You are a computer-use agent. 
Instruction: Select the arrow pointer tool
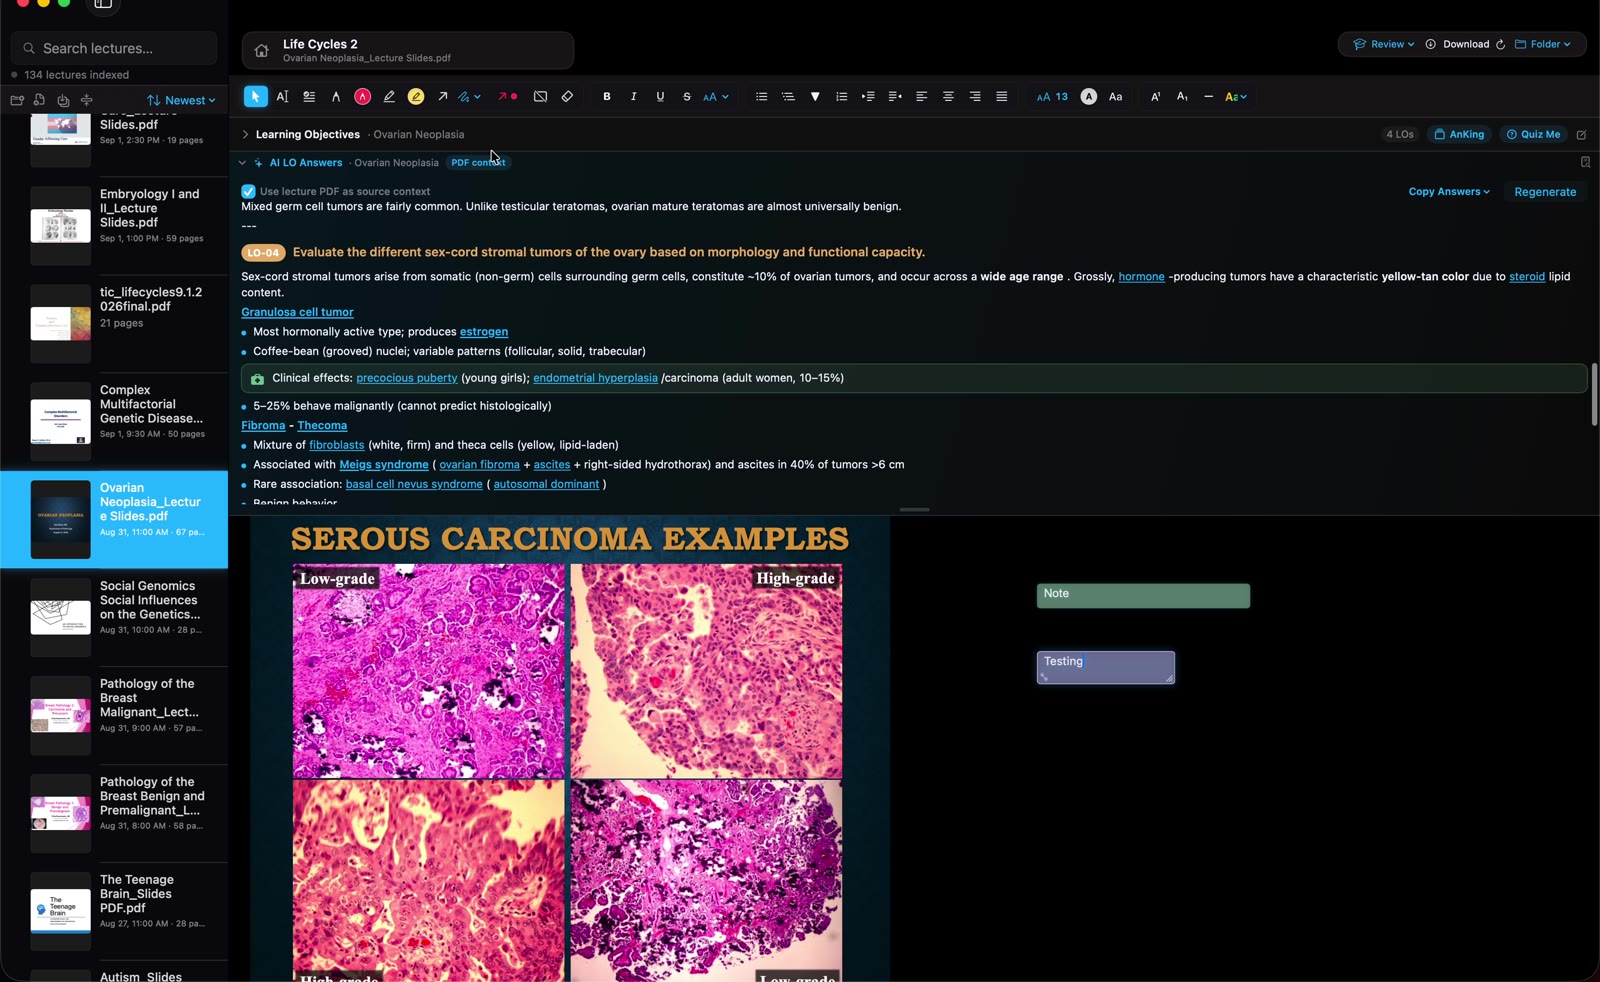click(x=256, y=97)
